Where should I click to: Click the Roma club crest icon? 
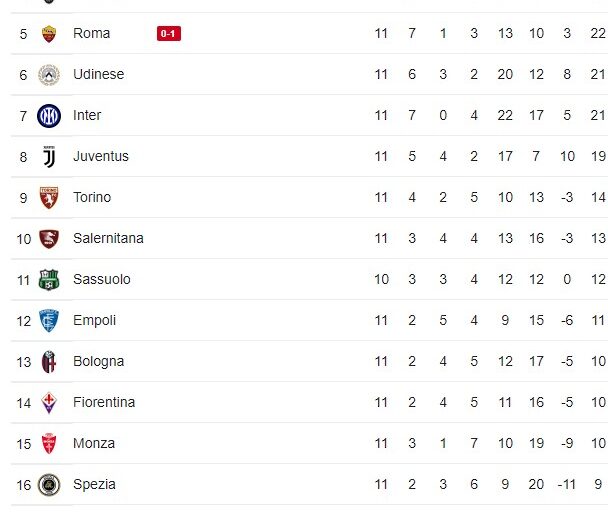[49, 34]
